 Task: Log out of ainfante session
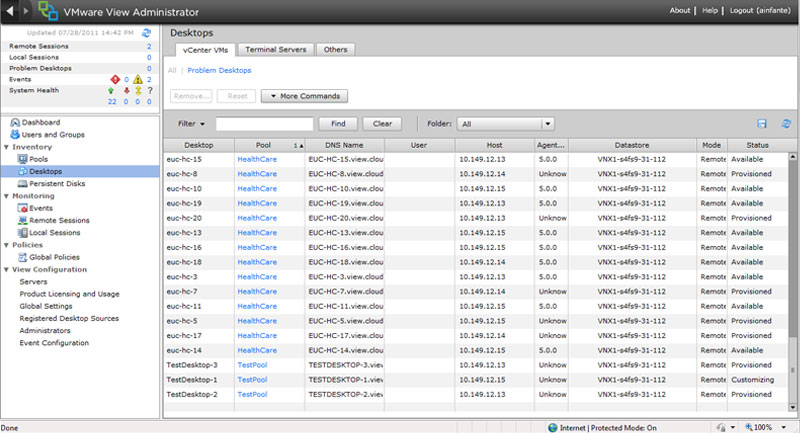tap(760, 10)
